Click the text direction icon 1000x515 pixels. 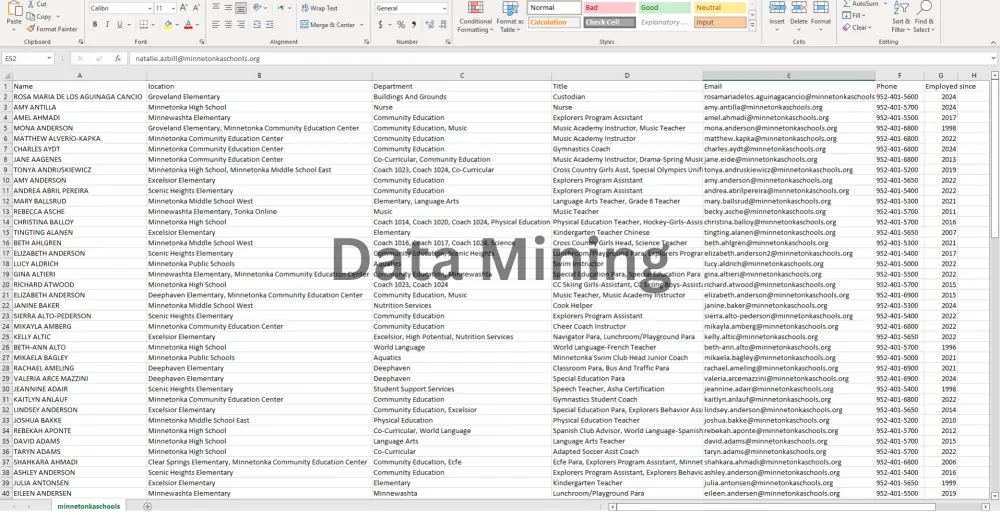pyautogui.click(x=281, y=8)
